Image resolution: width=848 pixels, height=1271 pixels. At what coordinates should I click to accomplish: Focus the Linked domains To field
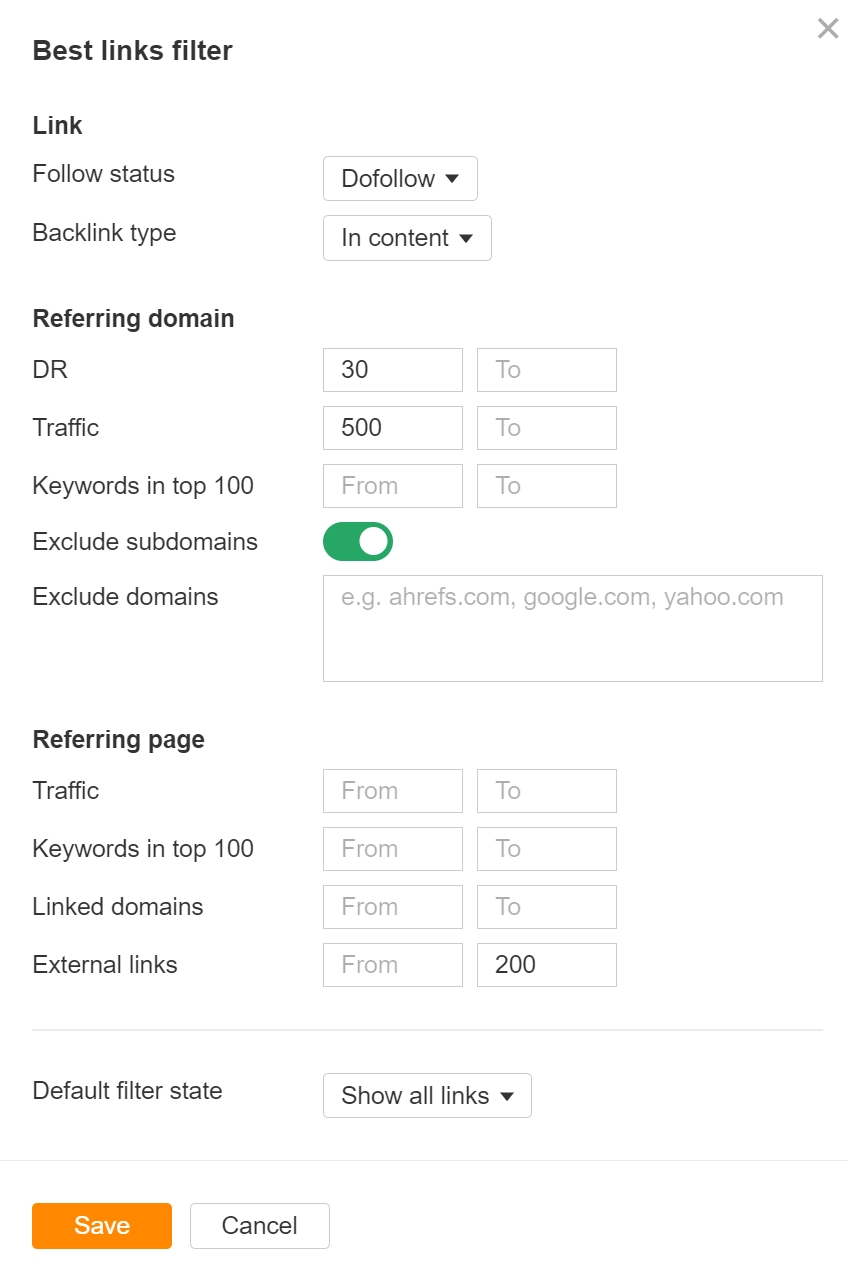(x=547, y=907)
